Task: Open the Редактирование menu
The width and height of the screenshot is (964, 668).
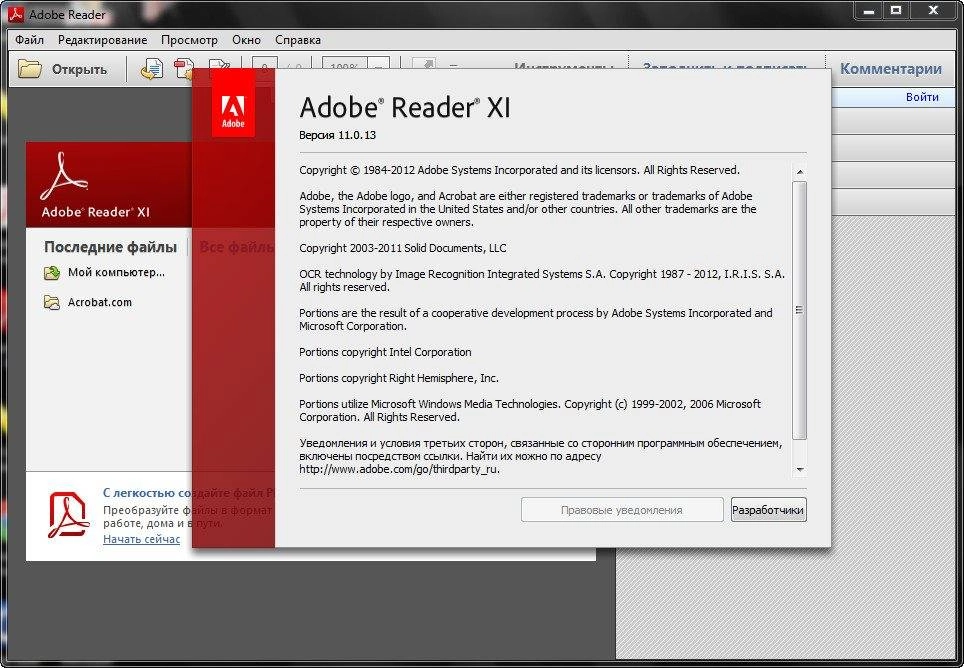Action: (x=103, y=40)
